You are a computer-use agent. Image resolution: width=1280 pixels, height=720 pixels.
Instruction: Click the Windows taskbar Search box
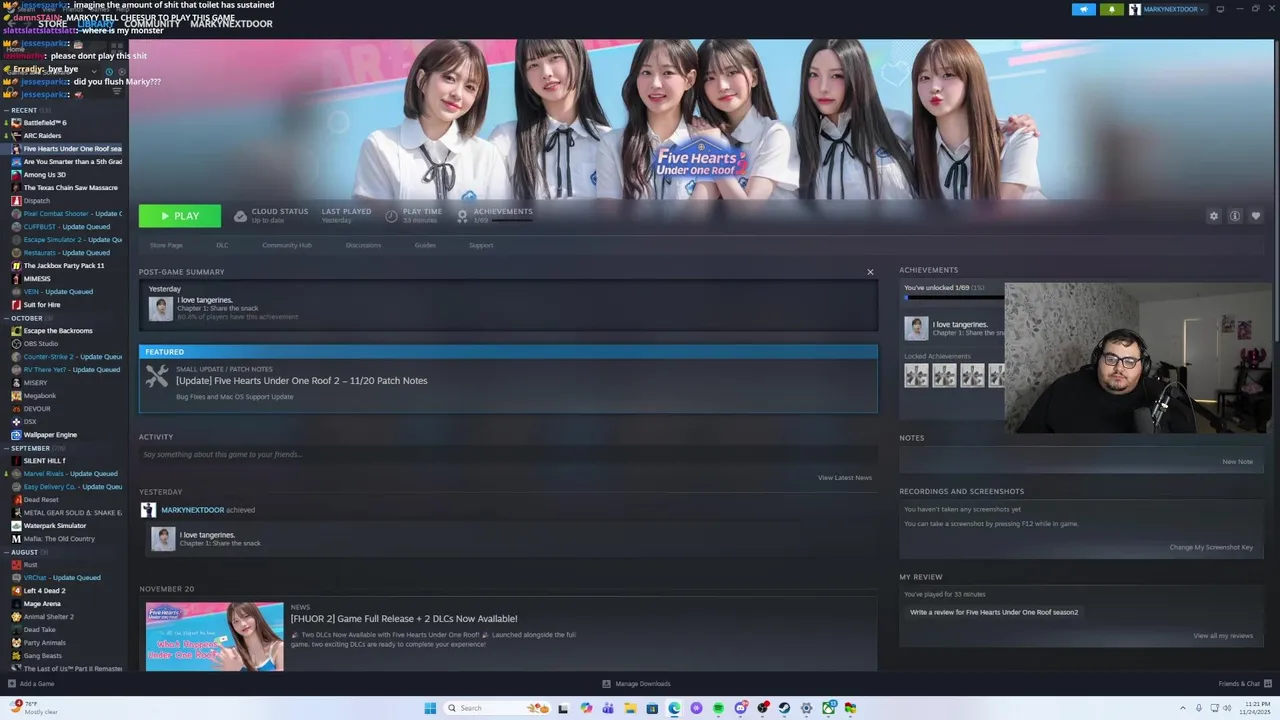[495, 708]
